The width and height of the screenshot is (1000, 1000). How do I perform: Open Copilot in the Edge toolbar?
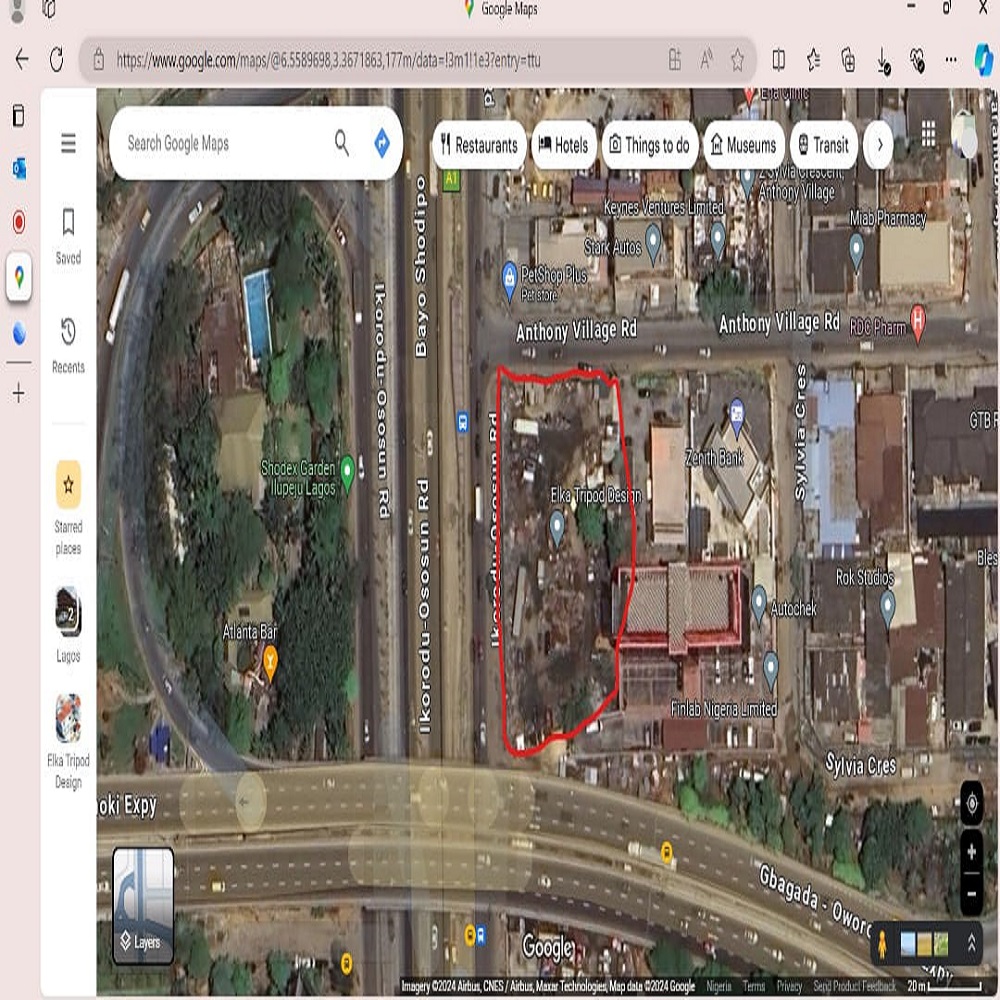pos(983,60)
